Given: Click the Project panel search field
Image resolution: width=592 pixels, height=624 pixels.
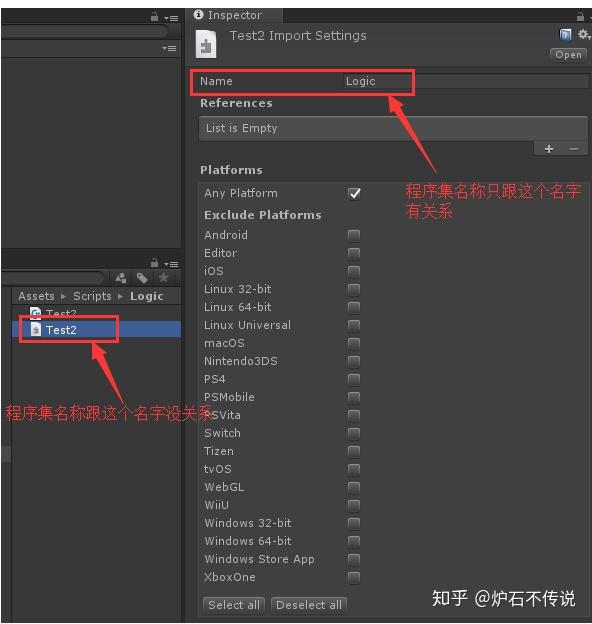Looking at the screenshot, I should [x=53, y=277].
